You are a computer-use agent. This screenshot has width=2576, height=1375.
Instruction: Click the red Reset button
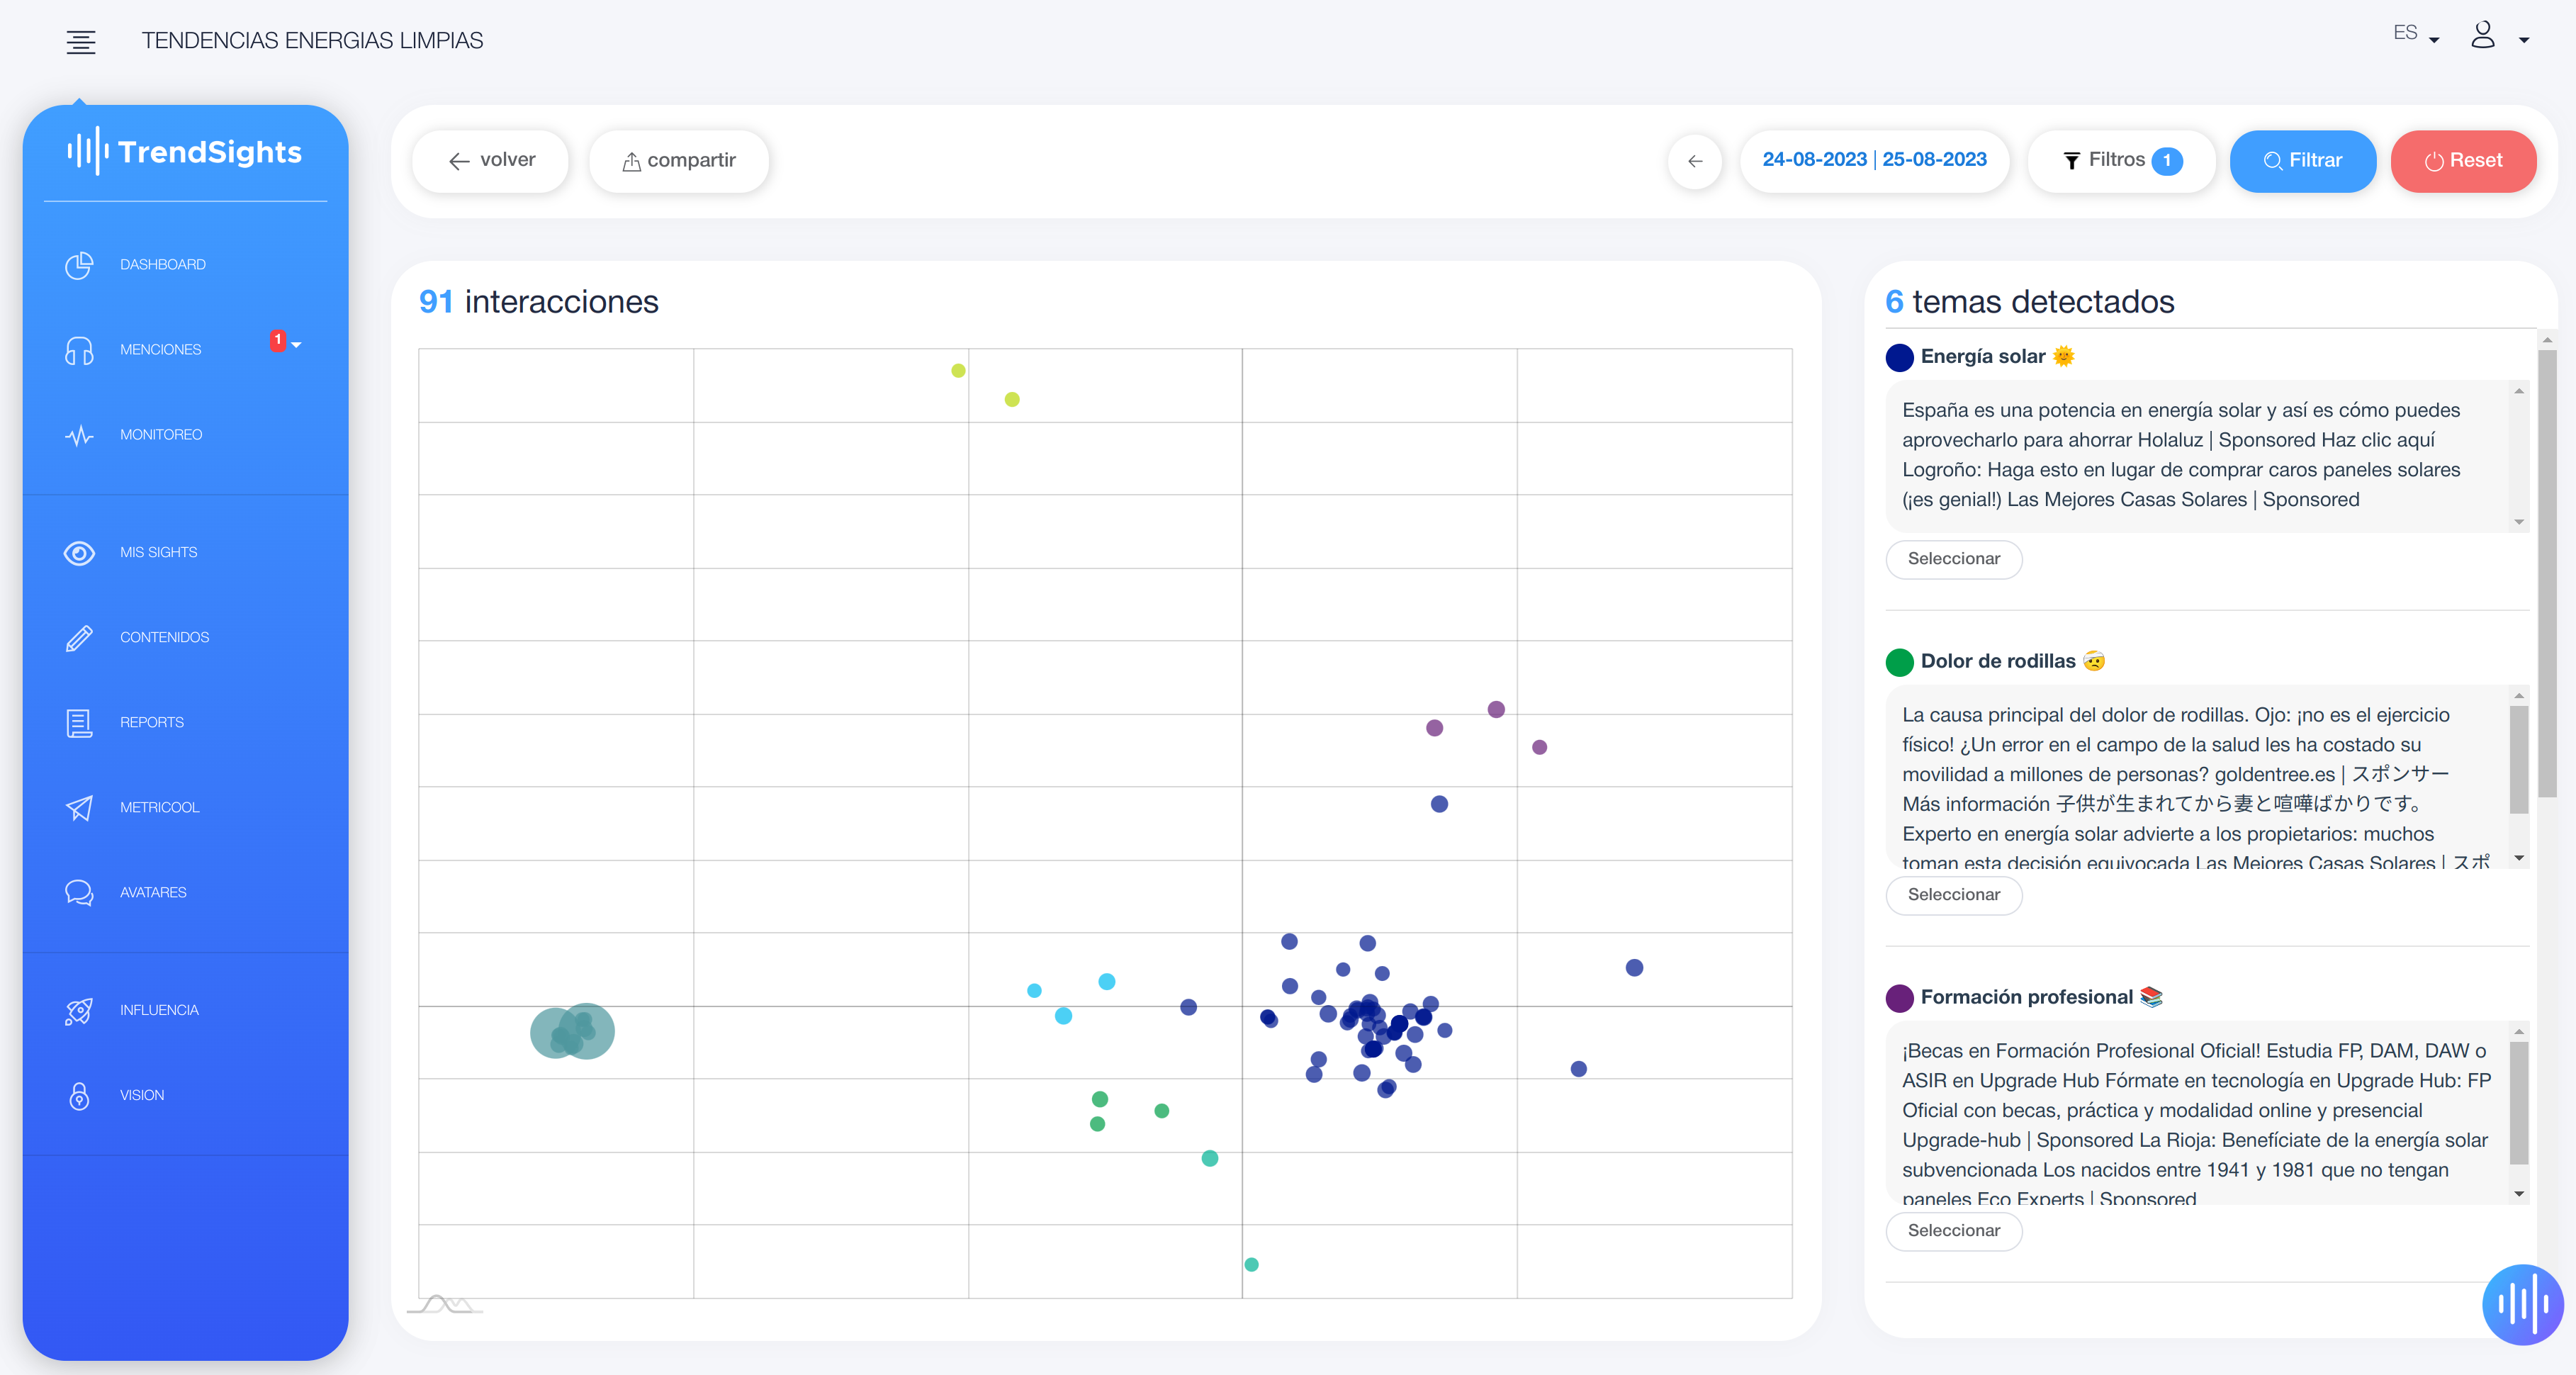(x=2463, y=161)
